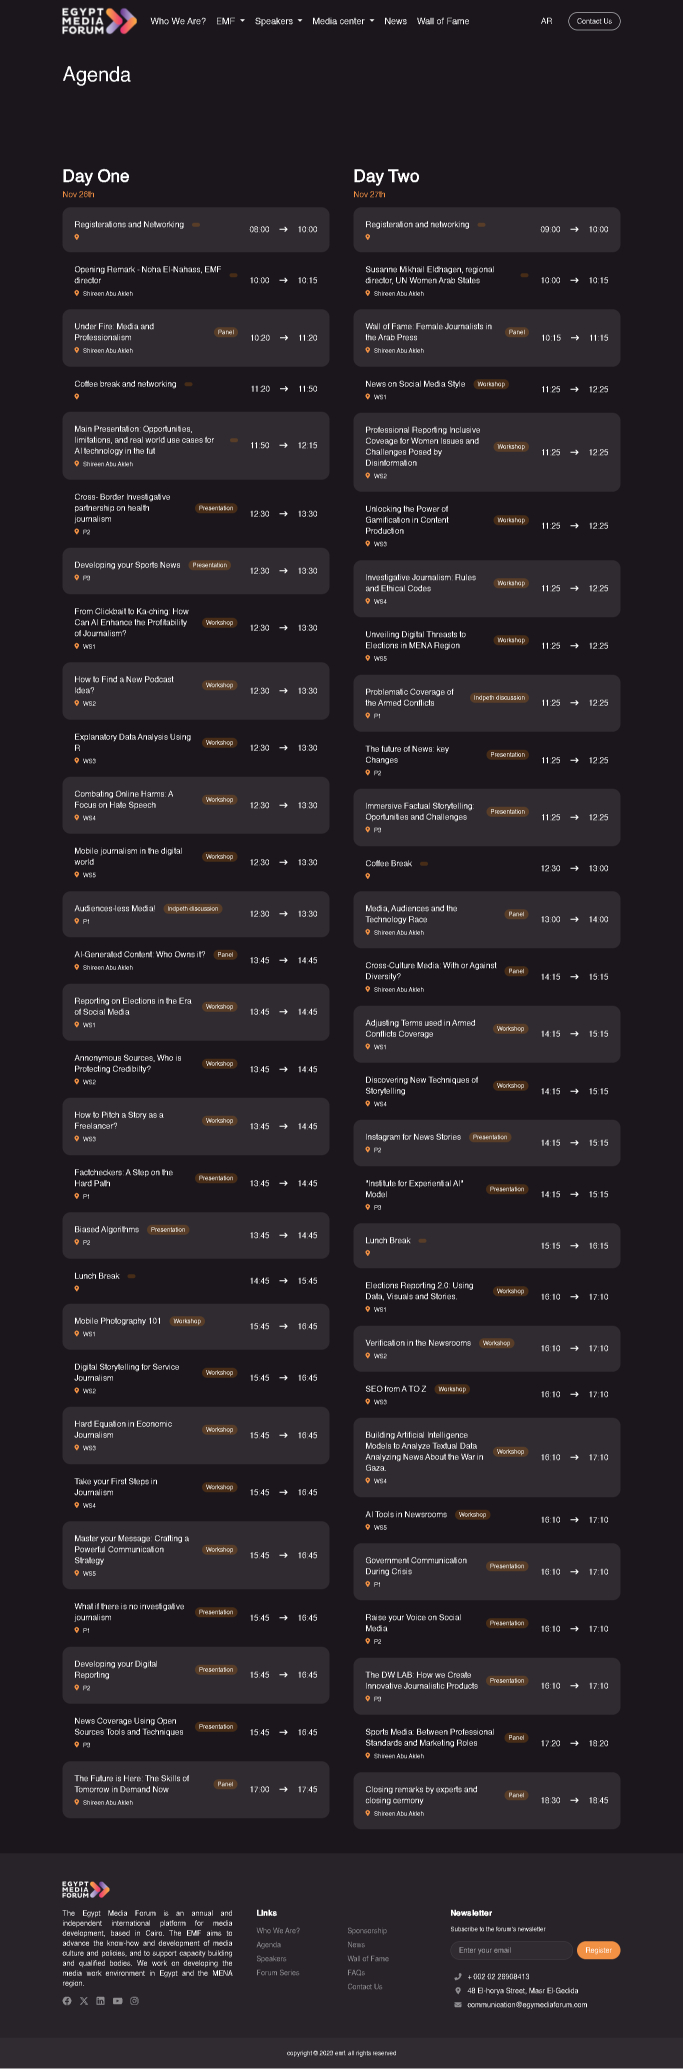
Task: Expand the Speakers dropdown in navbar
Action: (x=278, y=21)
